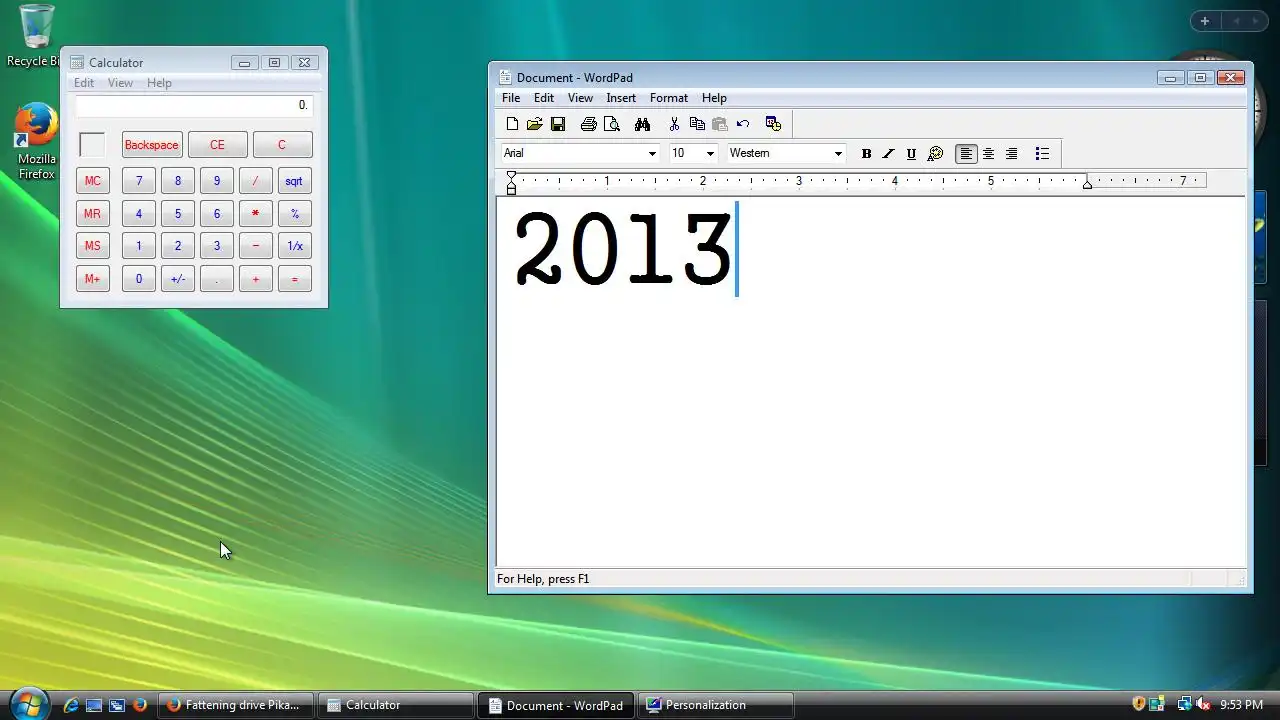The width and height of the screenshot is (1280, 720).
Task: Select Align Right in WordPad format bar
Action: coord(1011,154)
